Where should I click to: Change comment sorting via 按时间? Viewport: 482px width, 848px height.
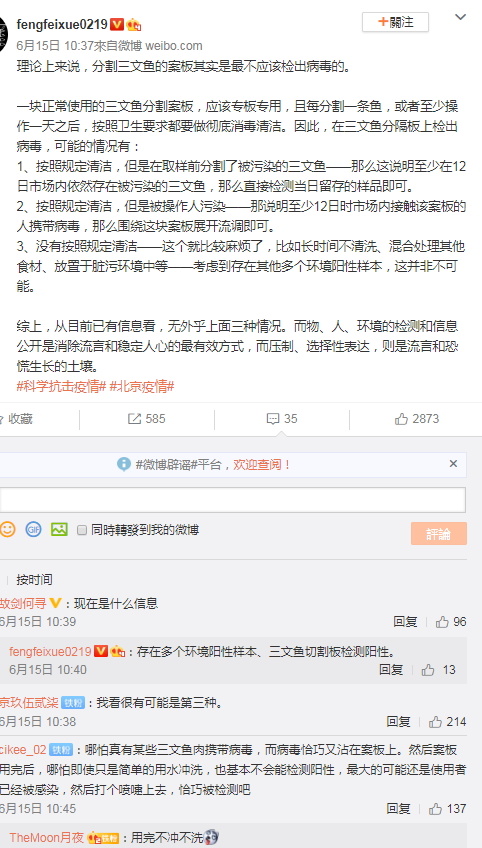point(34,580)
